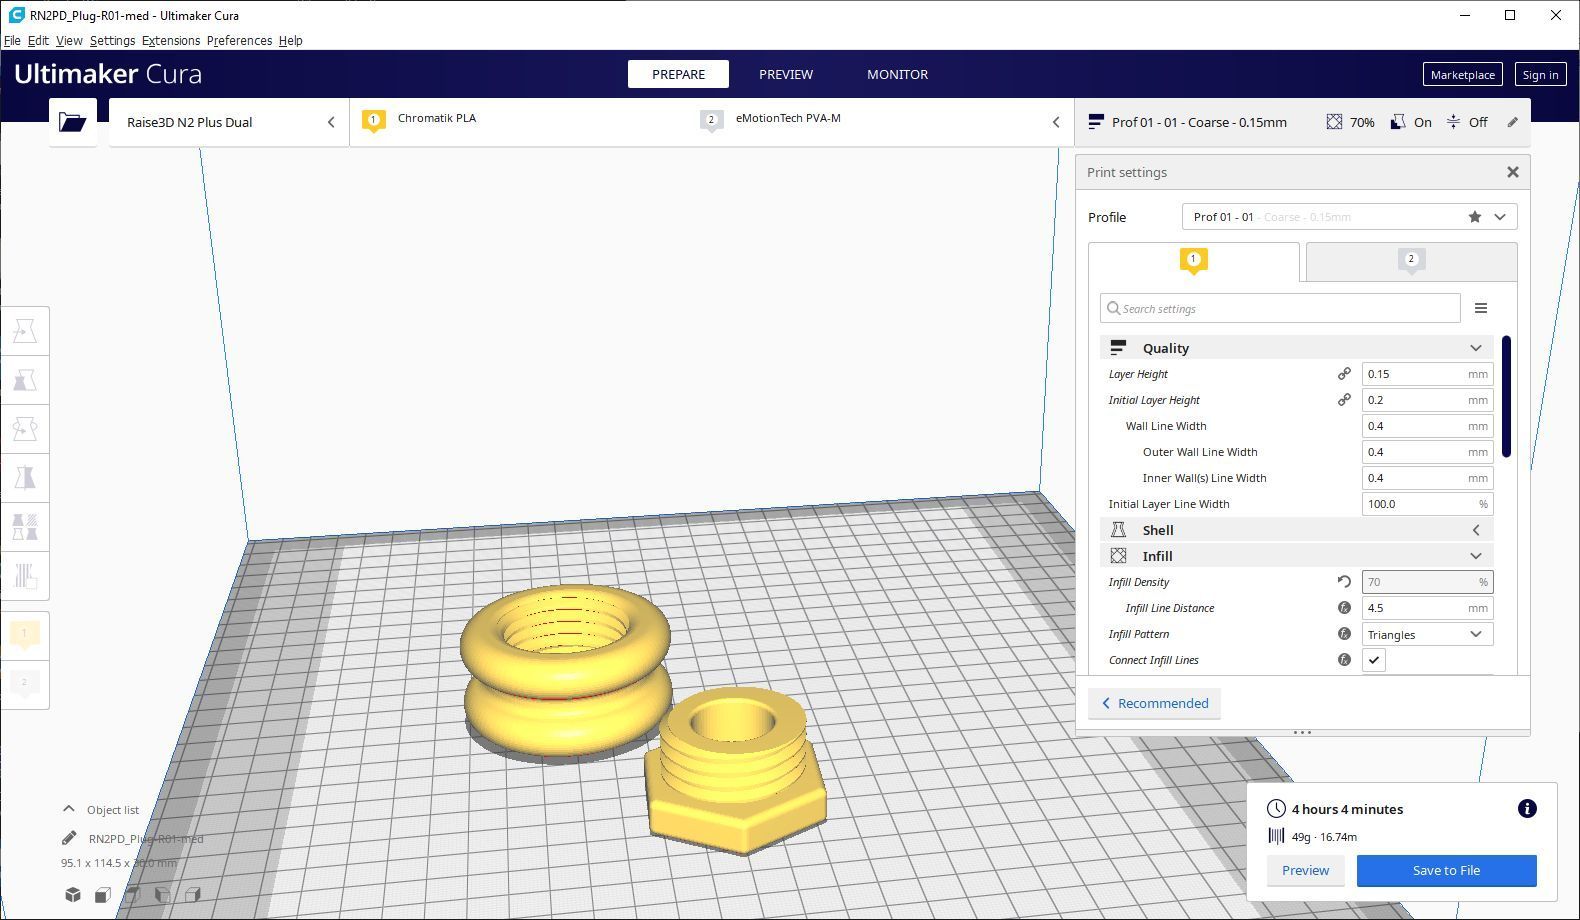This screenshot has width=1580, height=920.
Task: Select the Move tool in left toolbar
Action: [x=25, y=331]
